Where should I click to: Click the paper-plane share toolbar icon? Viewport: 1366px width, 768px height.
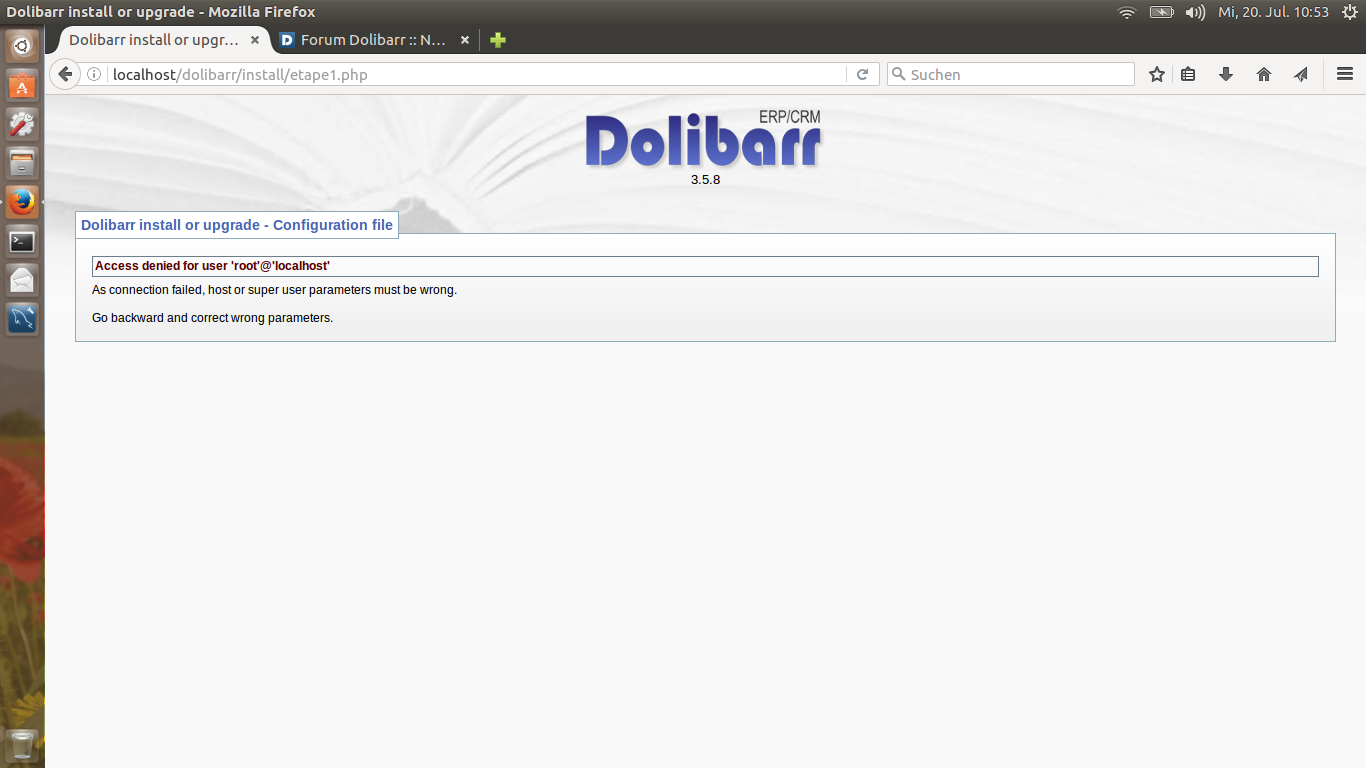pos(1301,74)
